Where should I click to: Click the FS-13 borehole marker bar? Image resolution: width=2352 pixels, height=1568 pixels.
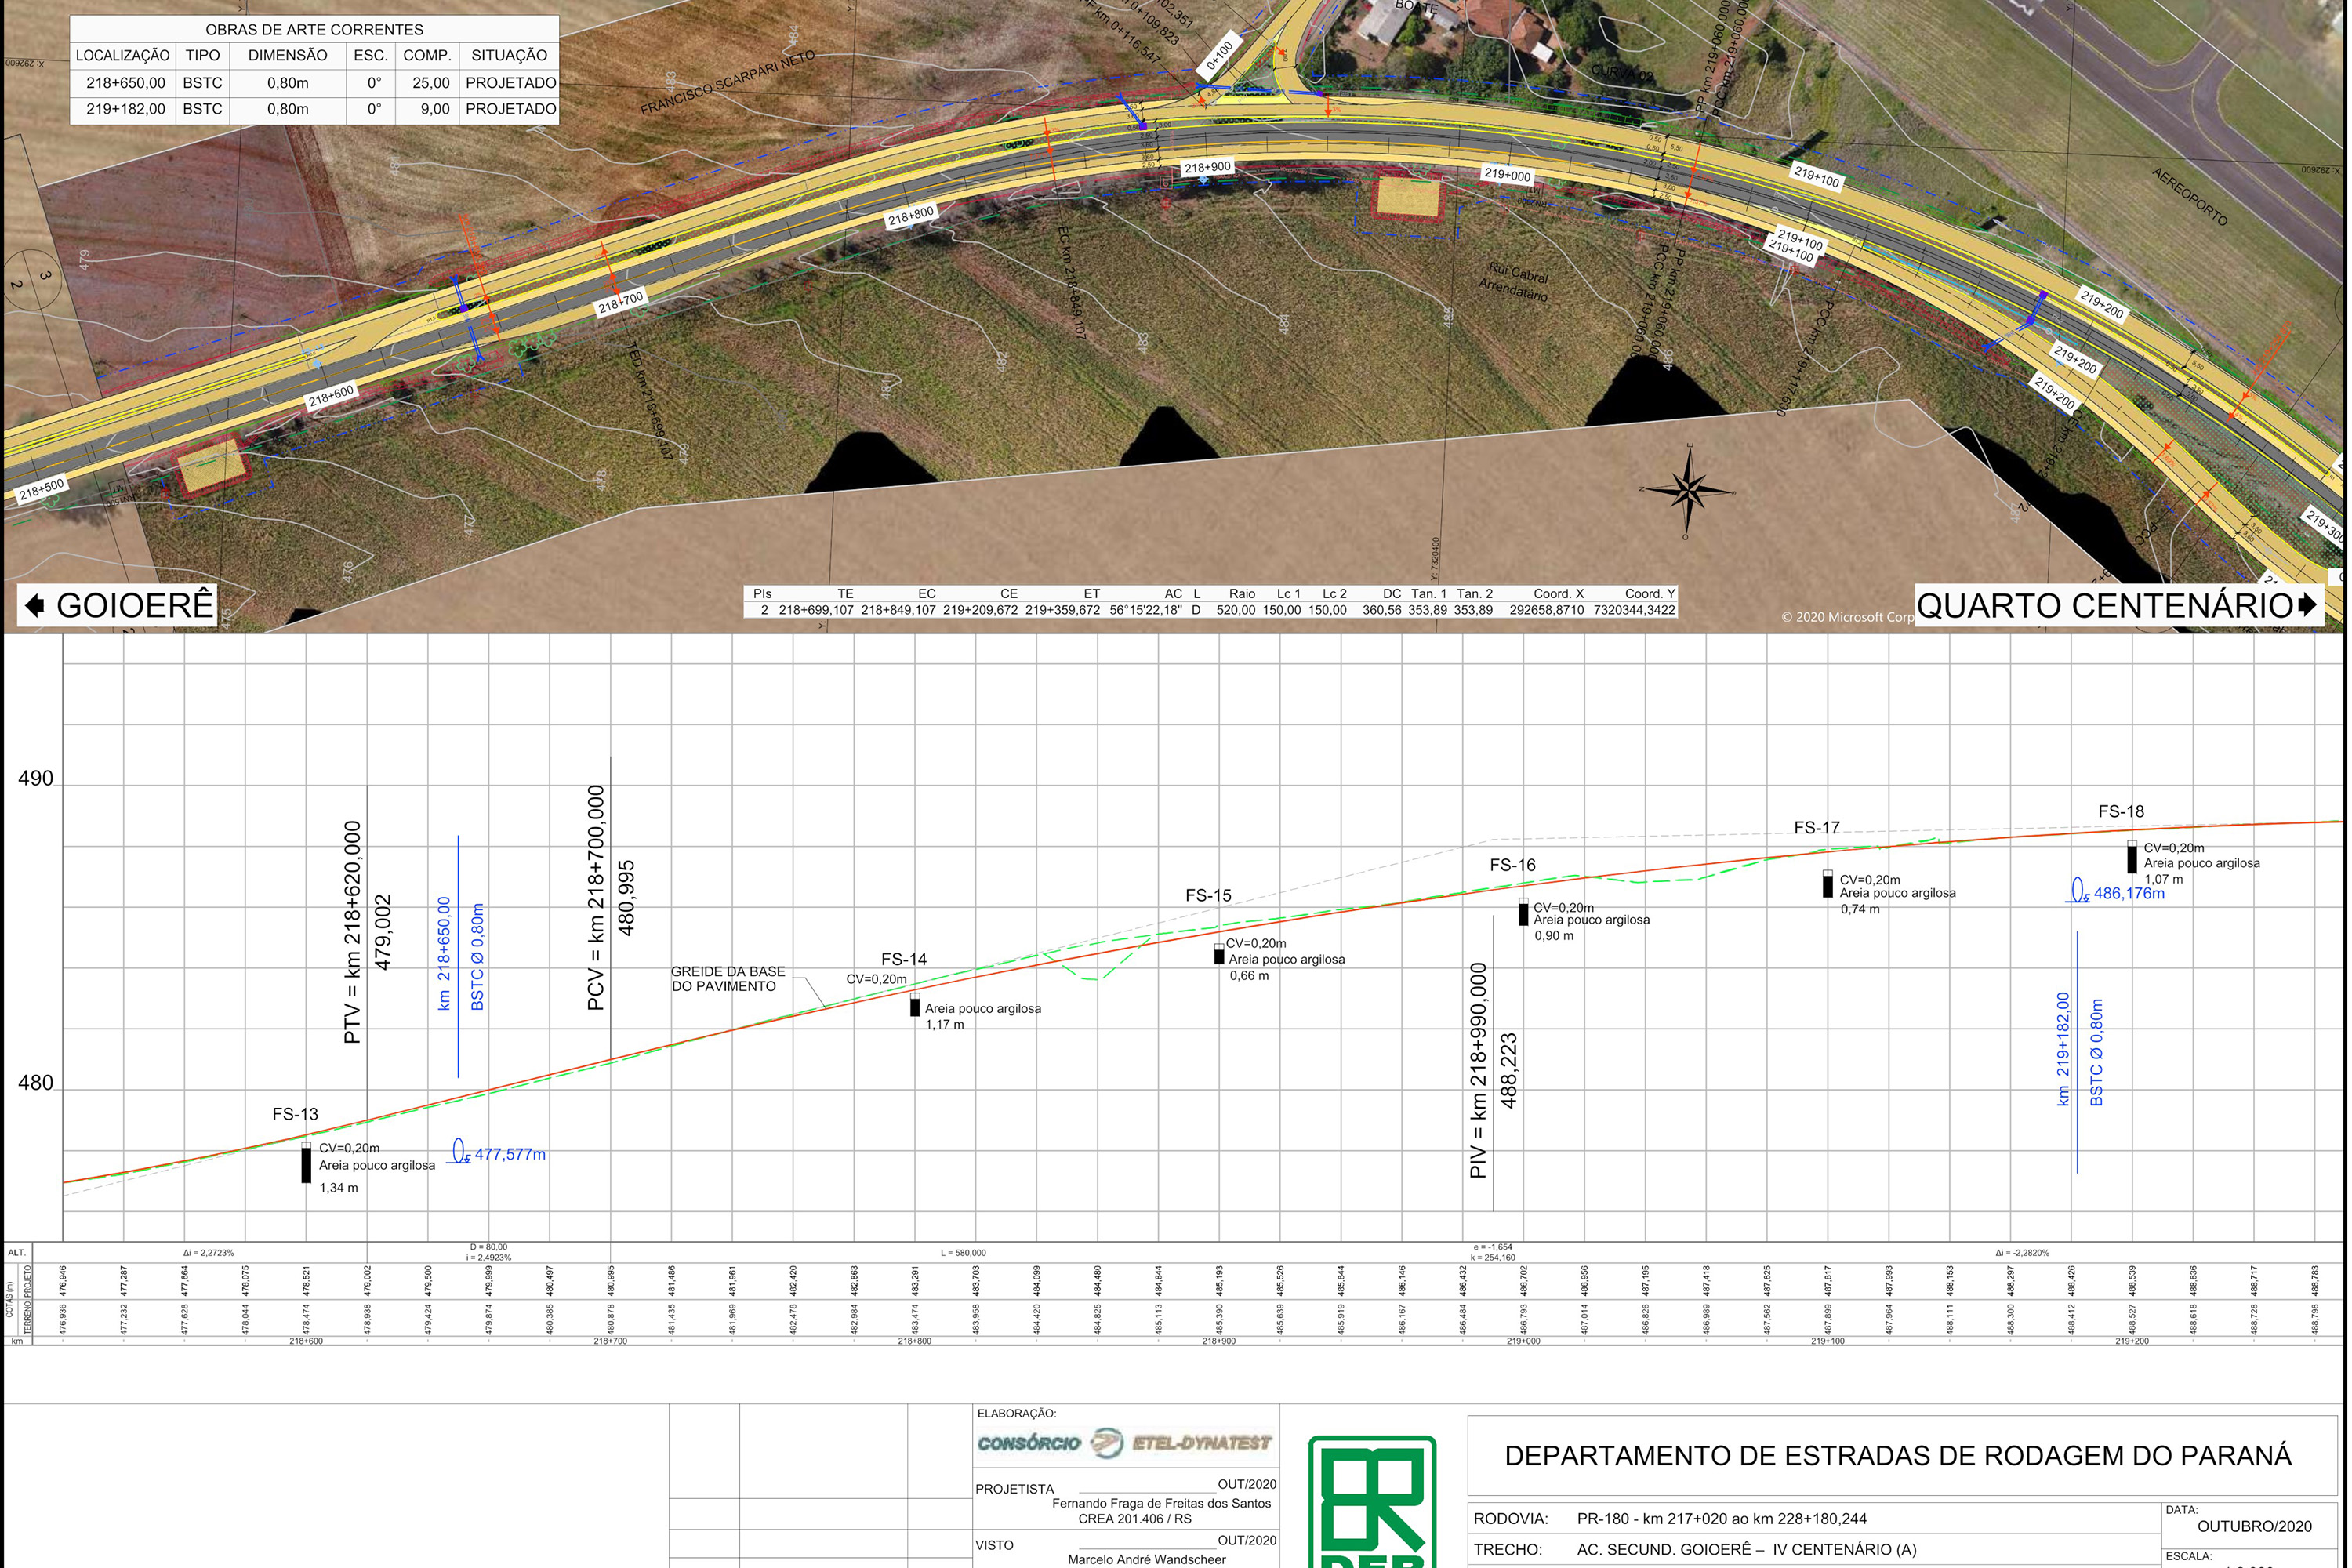(306, 1163)
